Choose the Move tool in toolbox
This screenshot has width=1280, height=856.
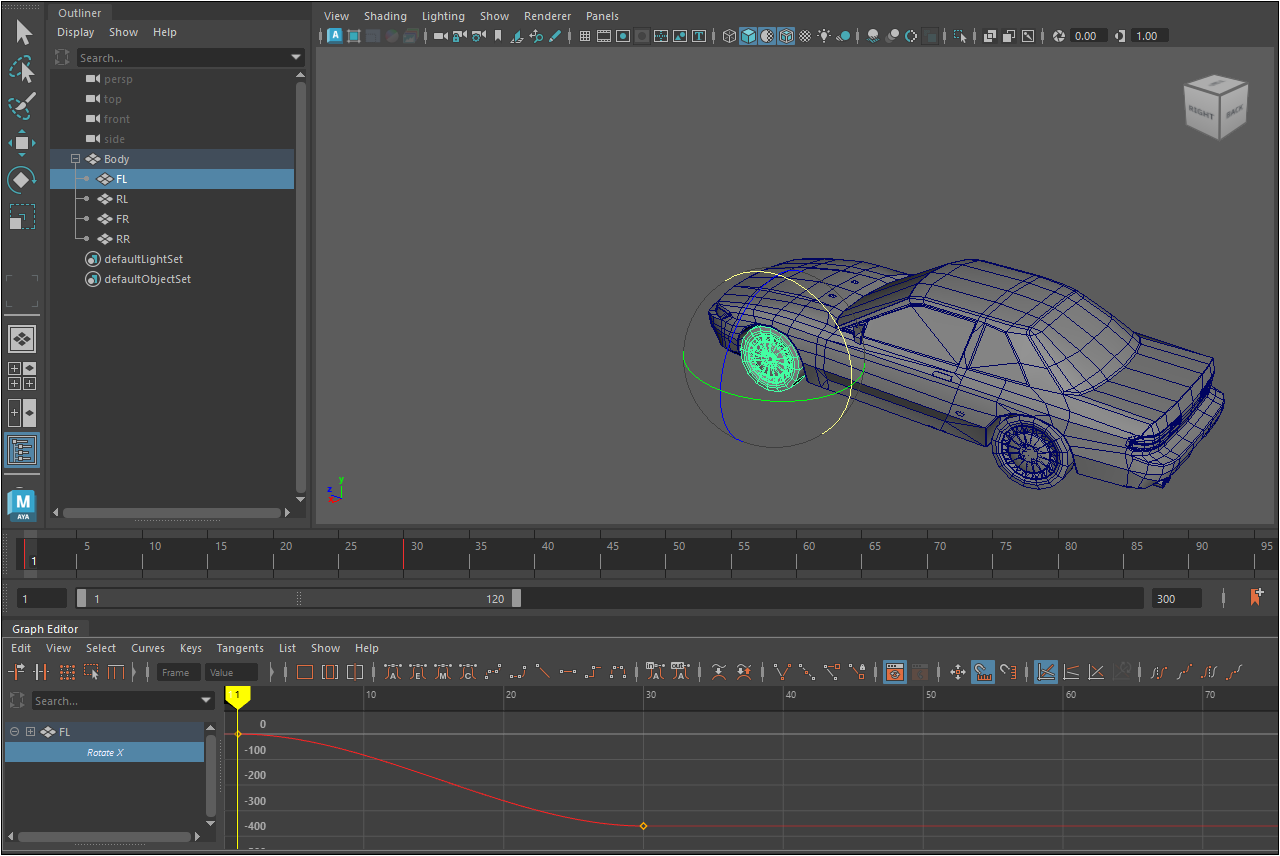coord(22,143)
